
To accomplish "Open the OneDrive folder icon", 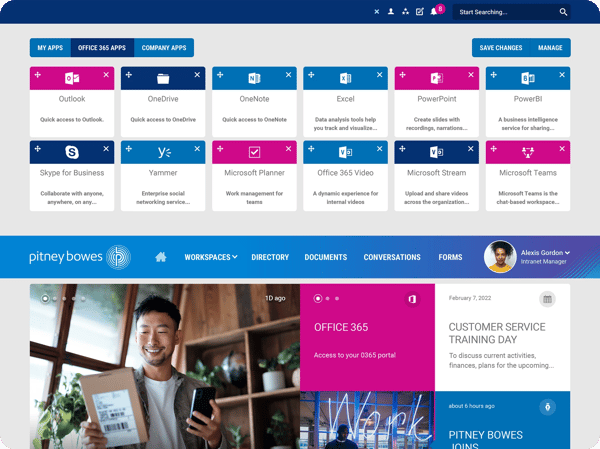I will pyautogui.click(x=163, y=78).
